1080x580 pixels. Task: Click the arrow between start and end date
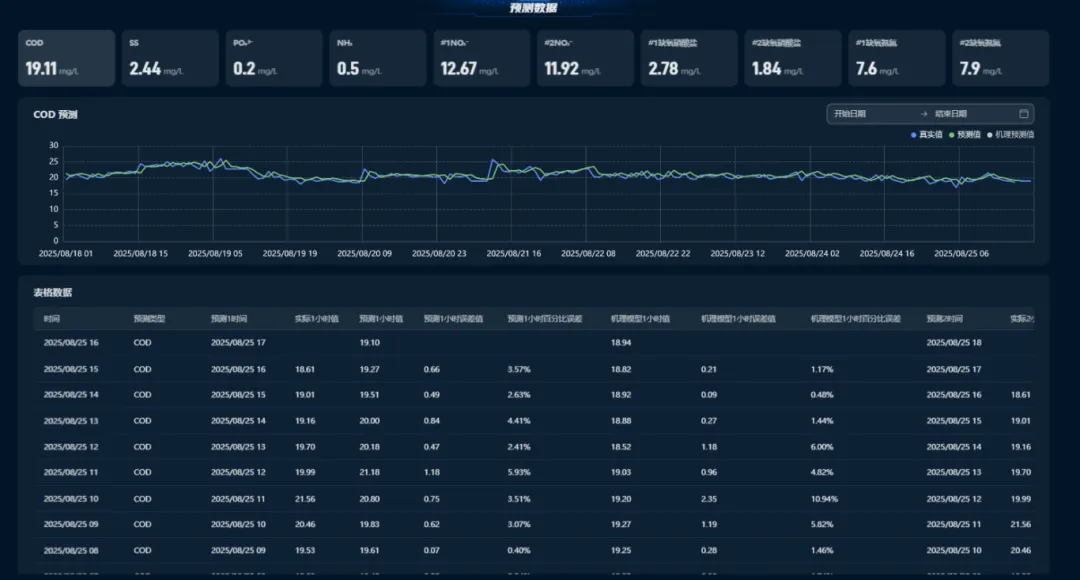924,114
